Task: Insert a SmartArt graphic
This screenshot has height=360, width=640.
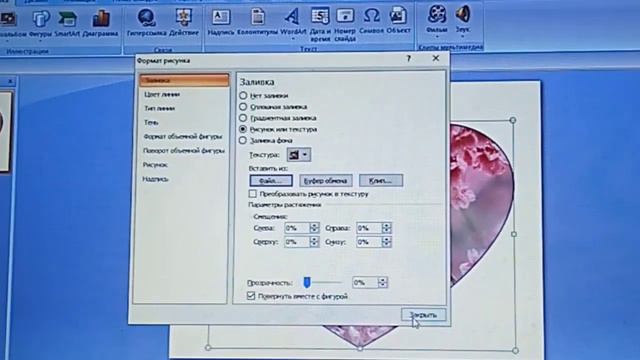Action: [67, 24]
